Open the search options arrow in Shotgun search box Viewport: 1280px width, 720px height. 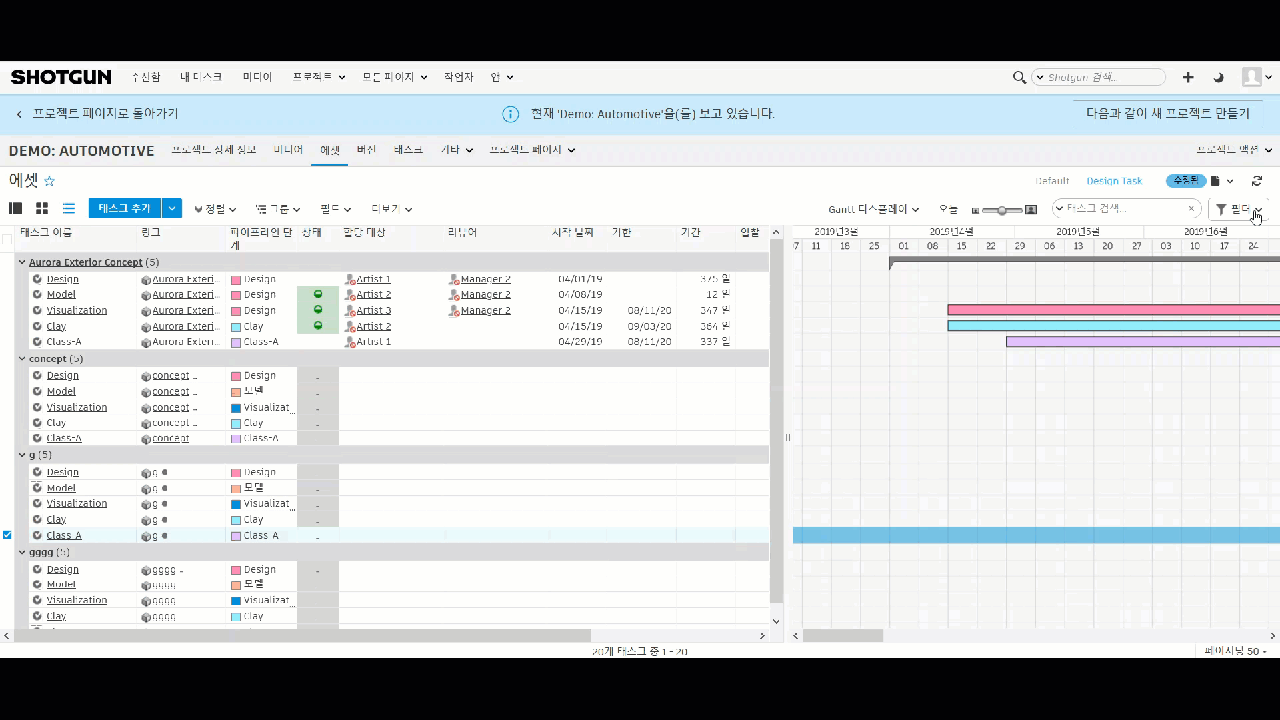(x=1039, y=77)
